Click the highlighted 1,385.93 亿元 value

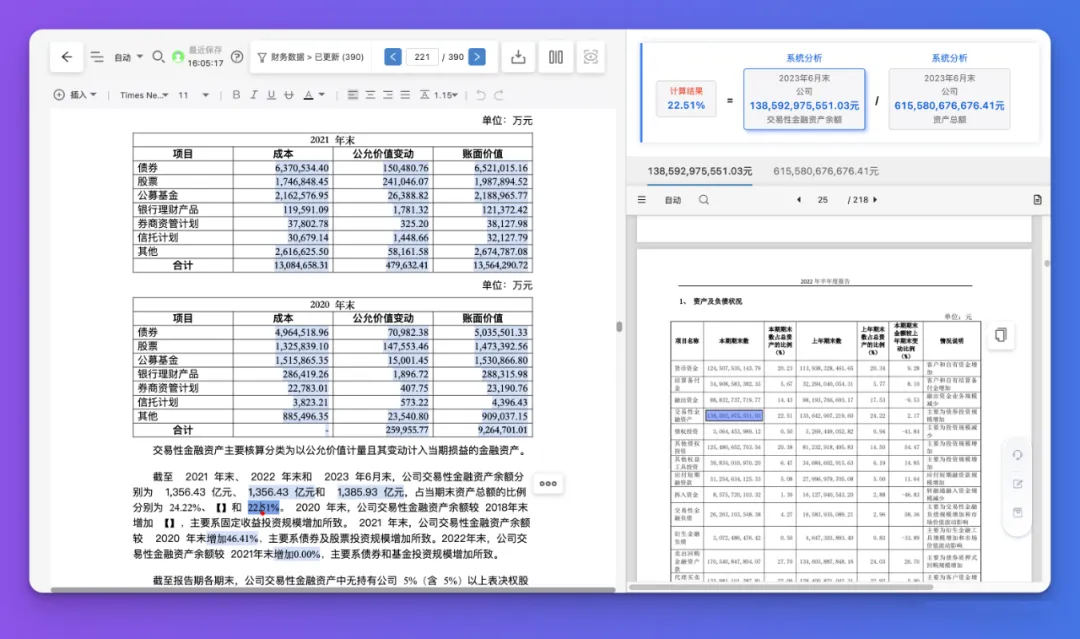tap(371, 492)
